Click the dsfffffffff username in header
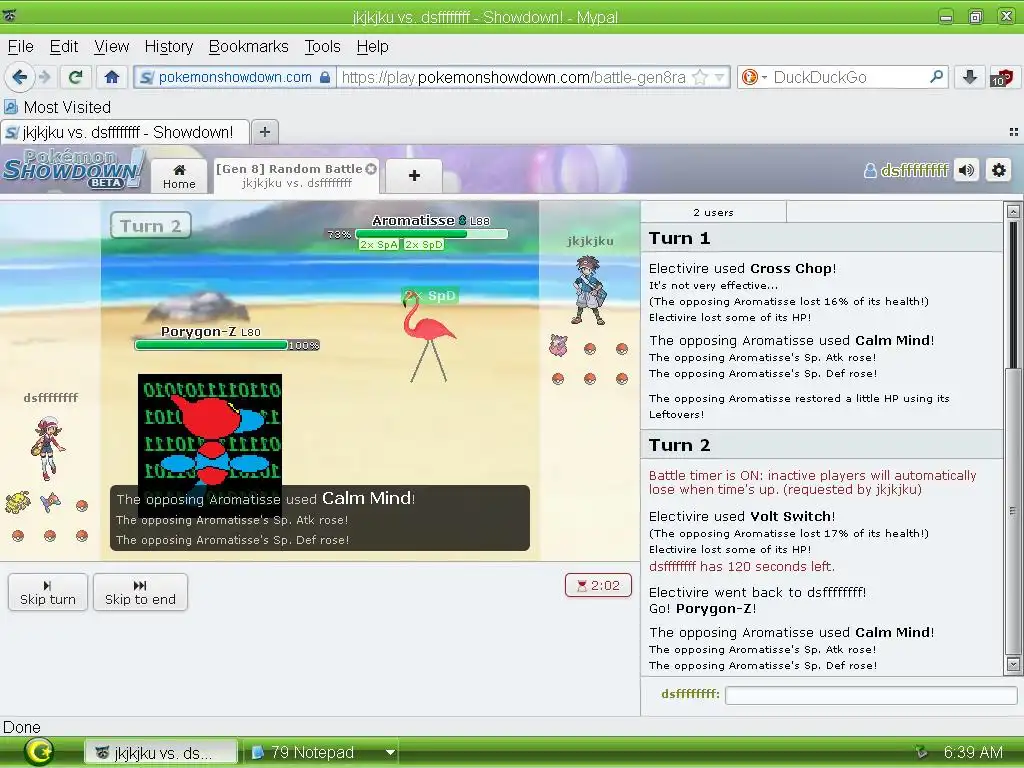The width and height of the screenshot is (1024, 768). (906, 170)
